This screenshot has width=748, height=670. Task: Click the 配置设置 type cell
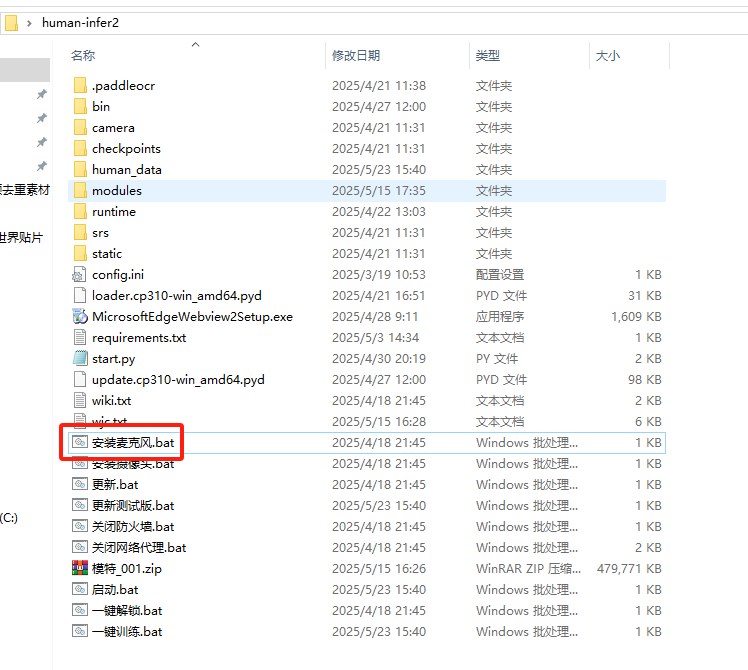coord(500,274)
